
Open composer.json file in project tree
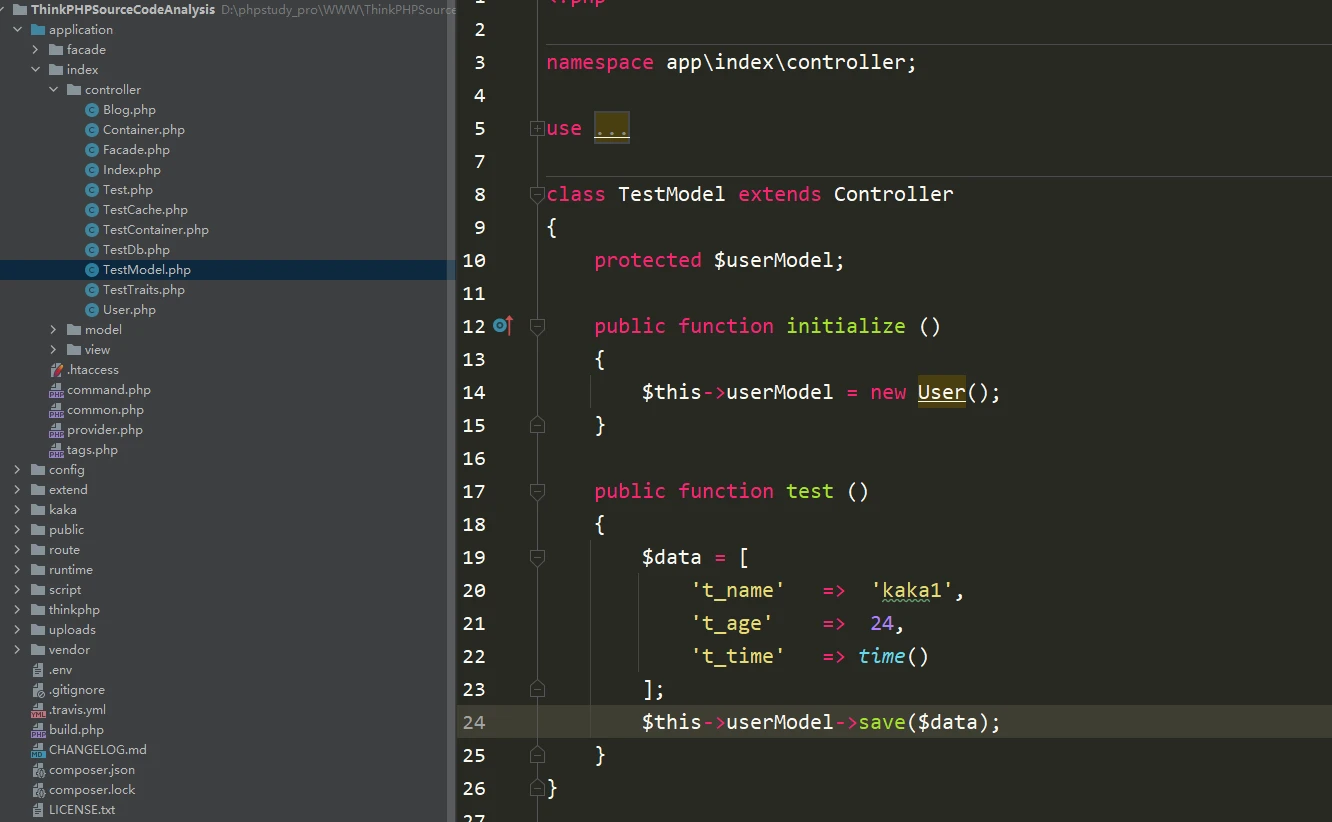[91, 770]
